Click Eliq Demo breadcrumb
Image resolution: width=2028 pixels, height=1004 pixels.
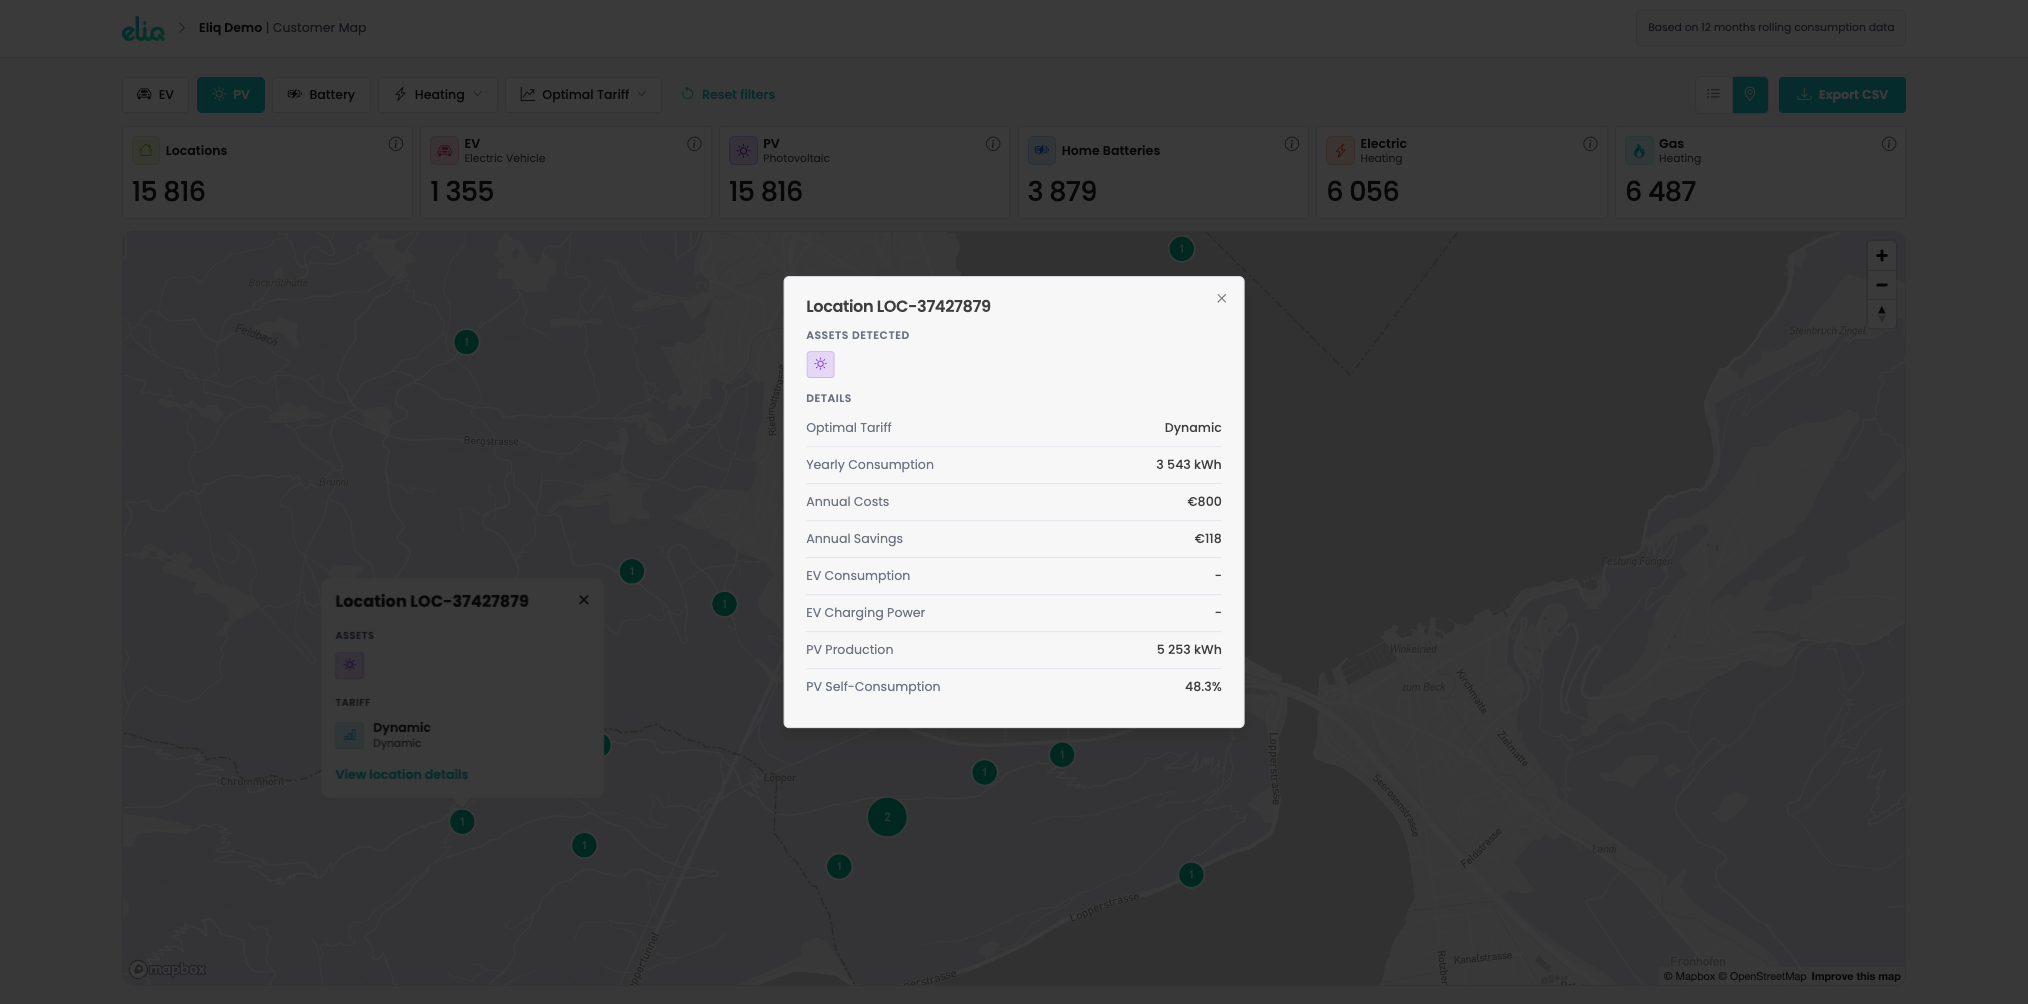(230, 28)
